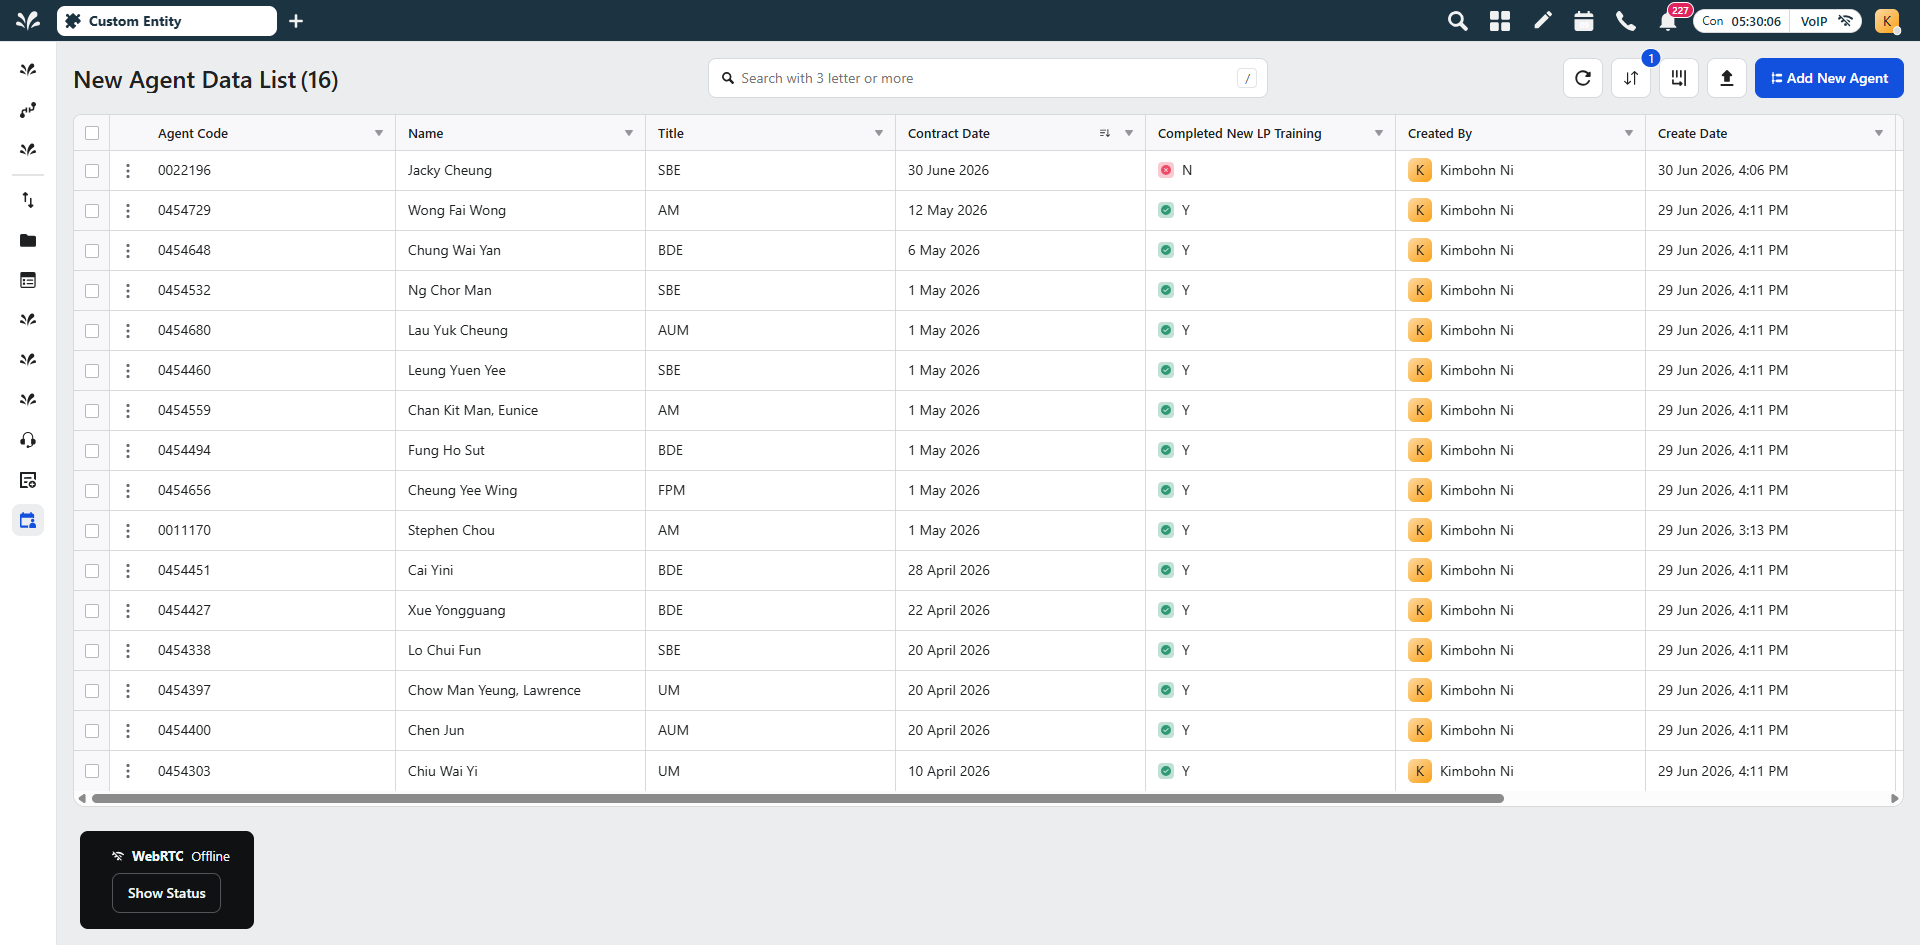Open the folder icon in left sidebar
This screenshot has width=1920, height=945.
(28, 240)
